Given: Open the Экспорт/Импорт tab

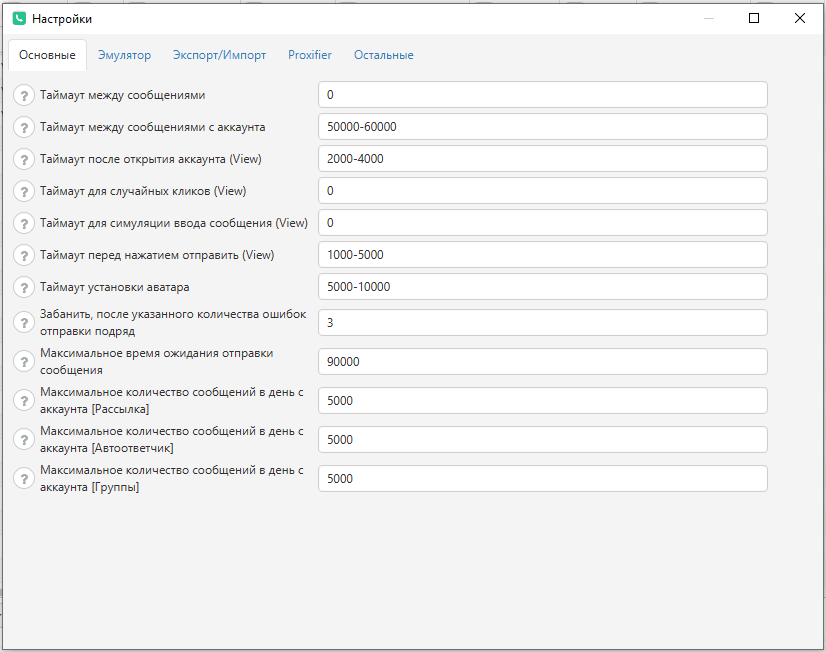Looking at the screenshot, I should (219, 55).
